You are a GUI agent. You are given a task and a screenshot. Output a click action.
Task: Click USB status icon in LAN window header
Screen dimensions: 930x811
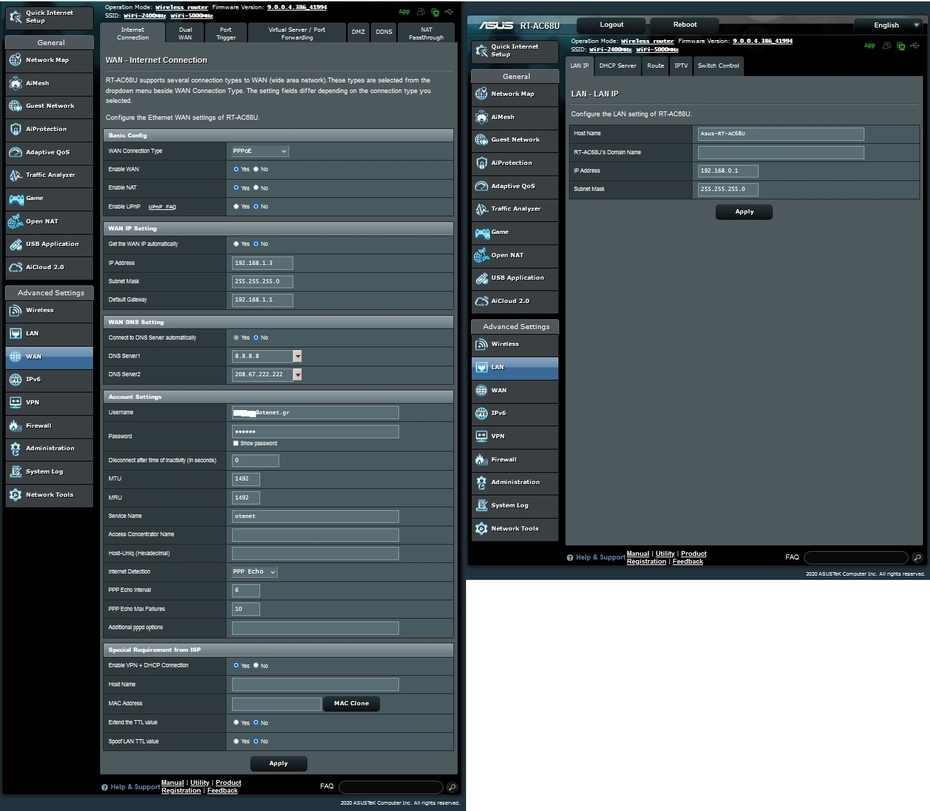click(x=916, y=46)
